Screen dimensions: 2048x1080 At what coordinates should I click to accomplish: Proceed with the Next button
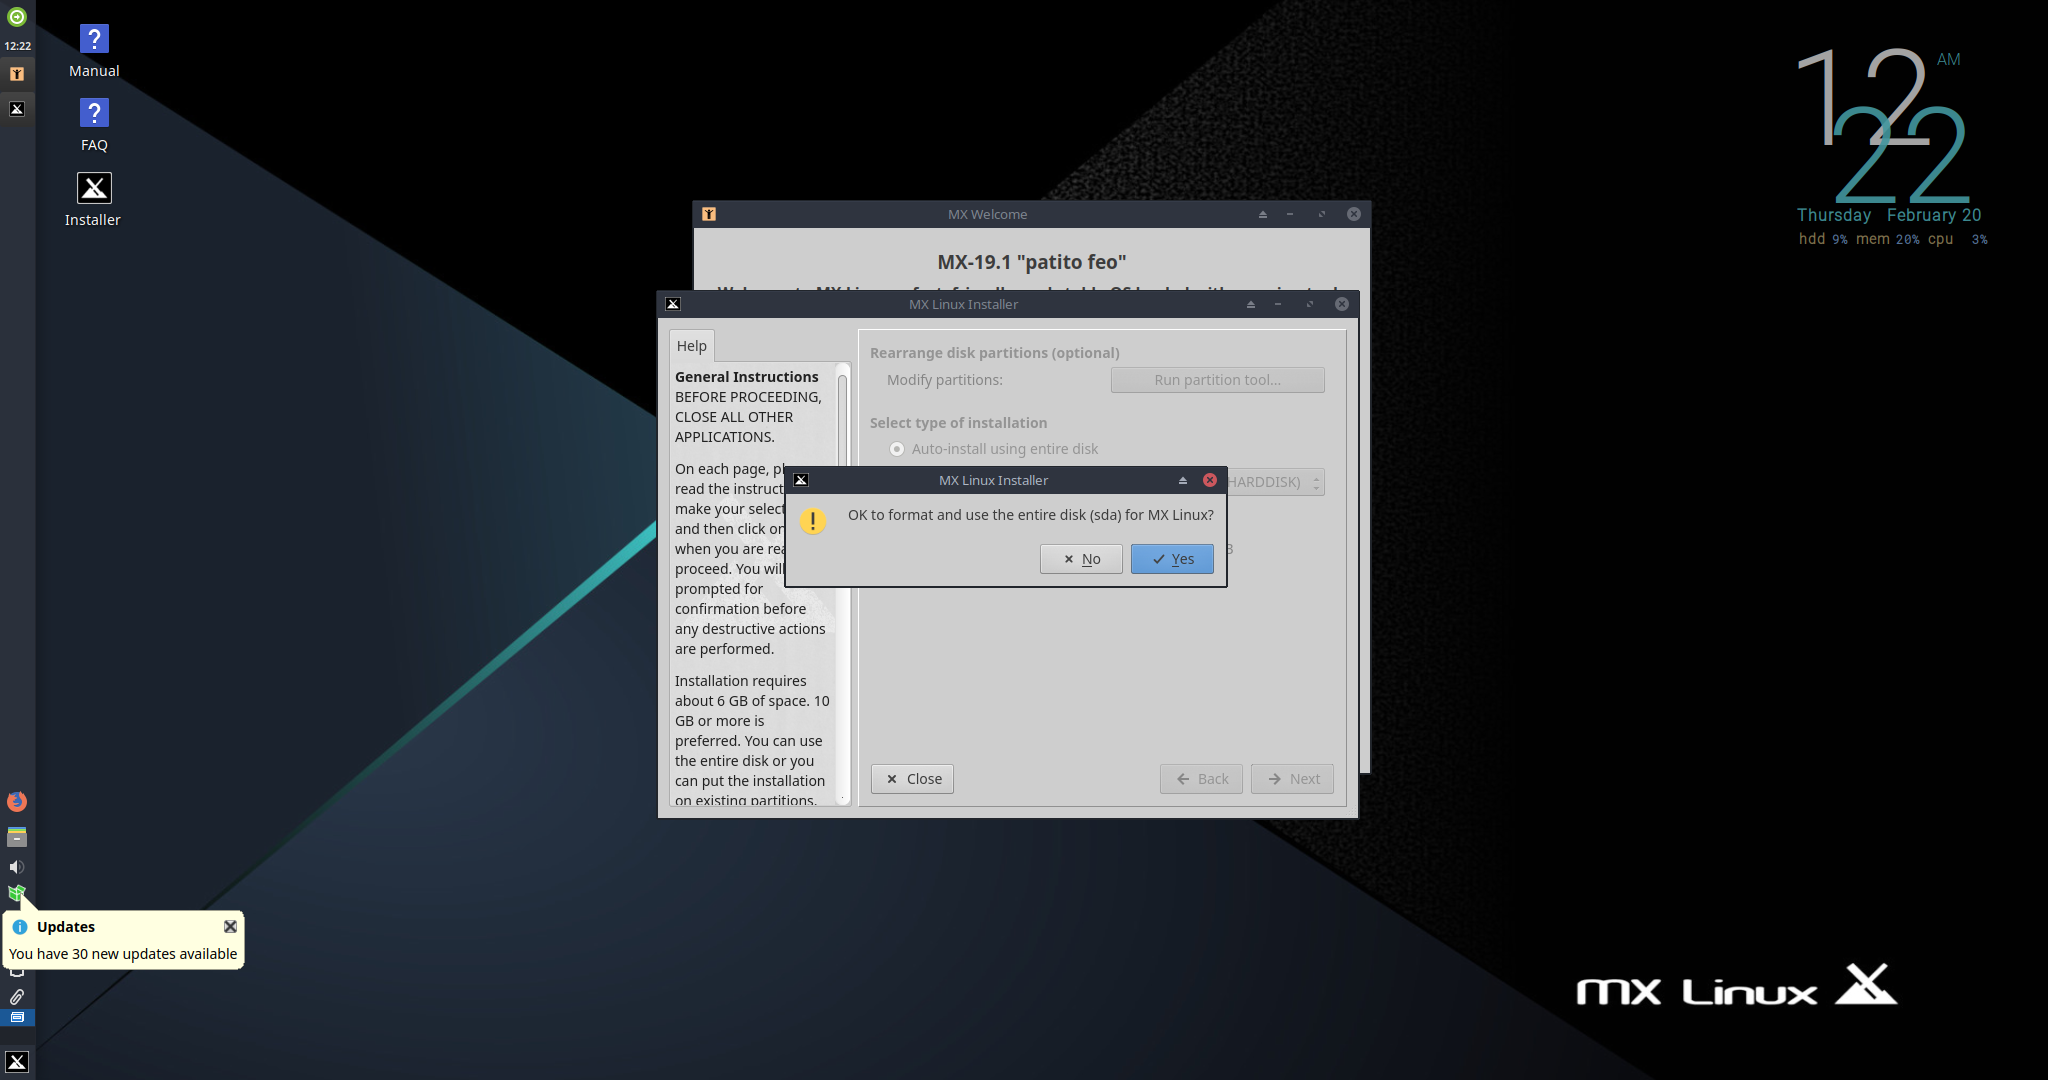pyautogui.click(x=1292, y=779)
